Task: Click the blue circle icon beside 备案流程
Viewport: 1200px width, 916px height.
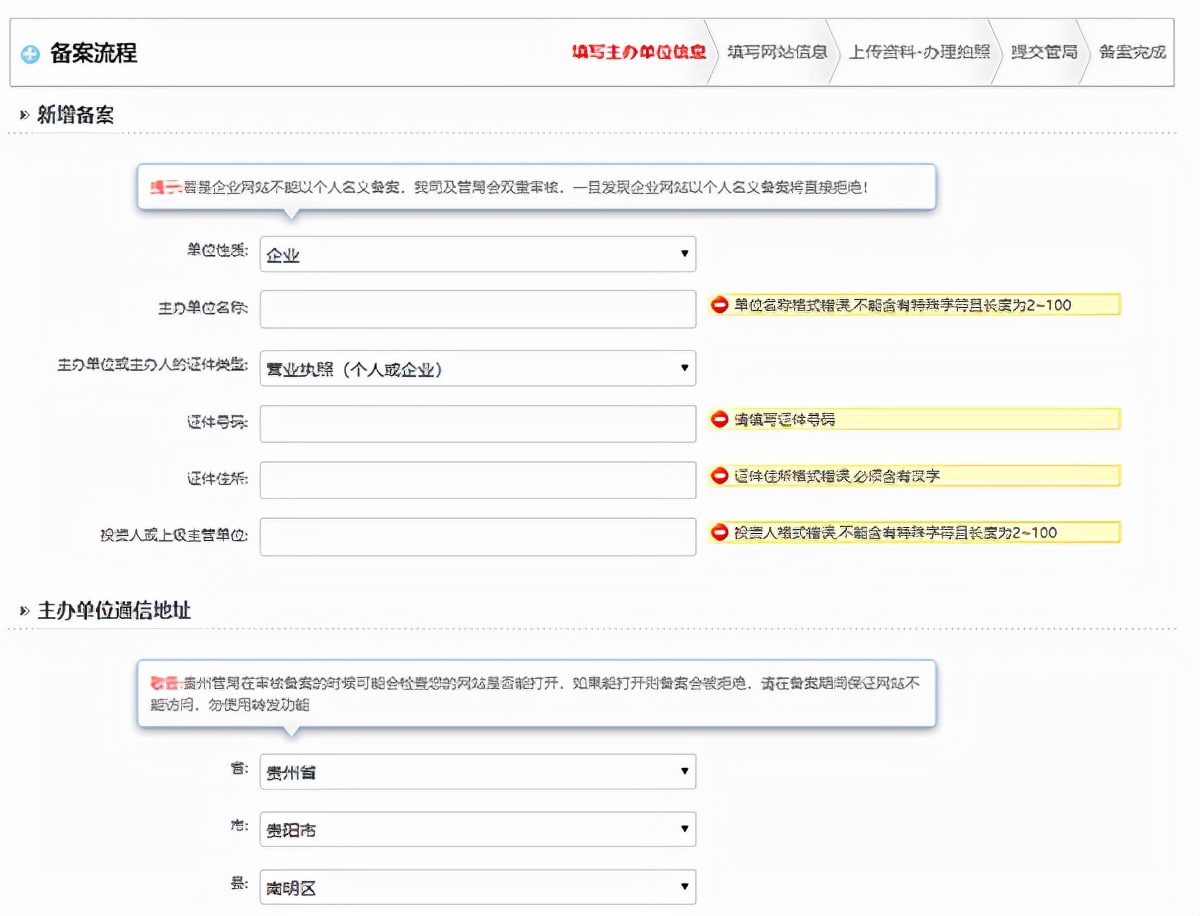Action: (31, 52)
